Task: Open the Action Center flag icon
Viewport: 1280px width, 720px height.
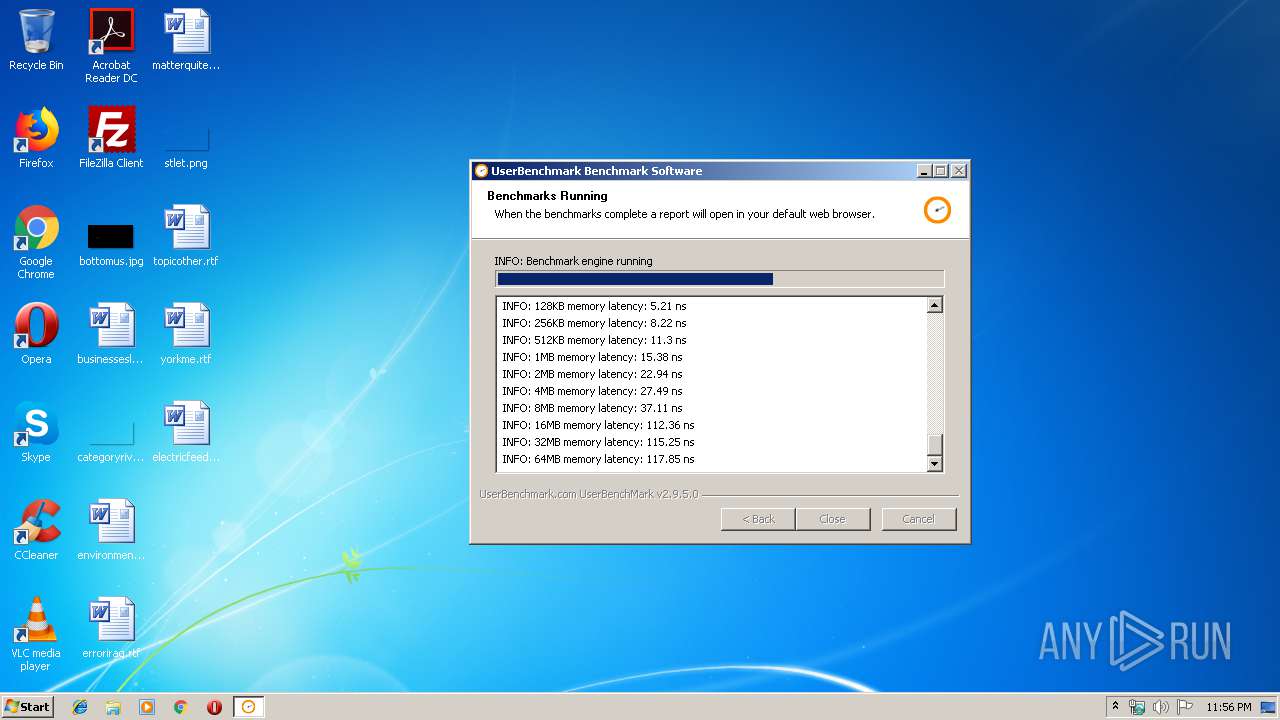Action: tap(1184, 707)
